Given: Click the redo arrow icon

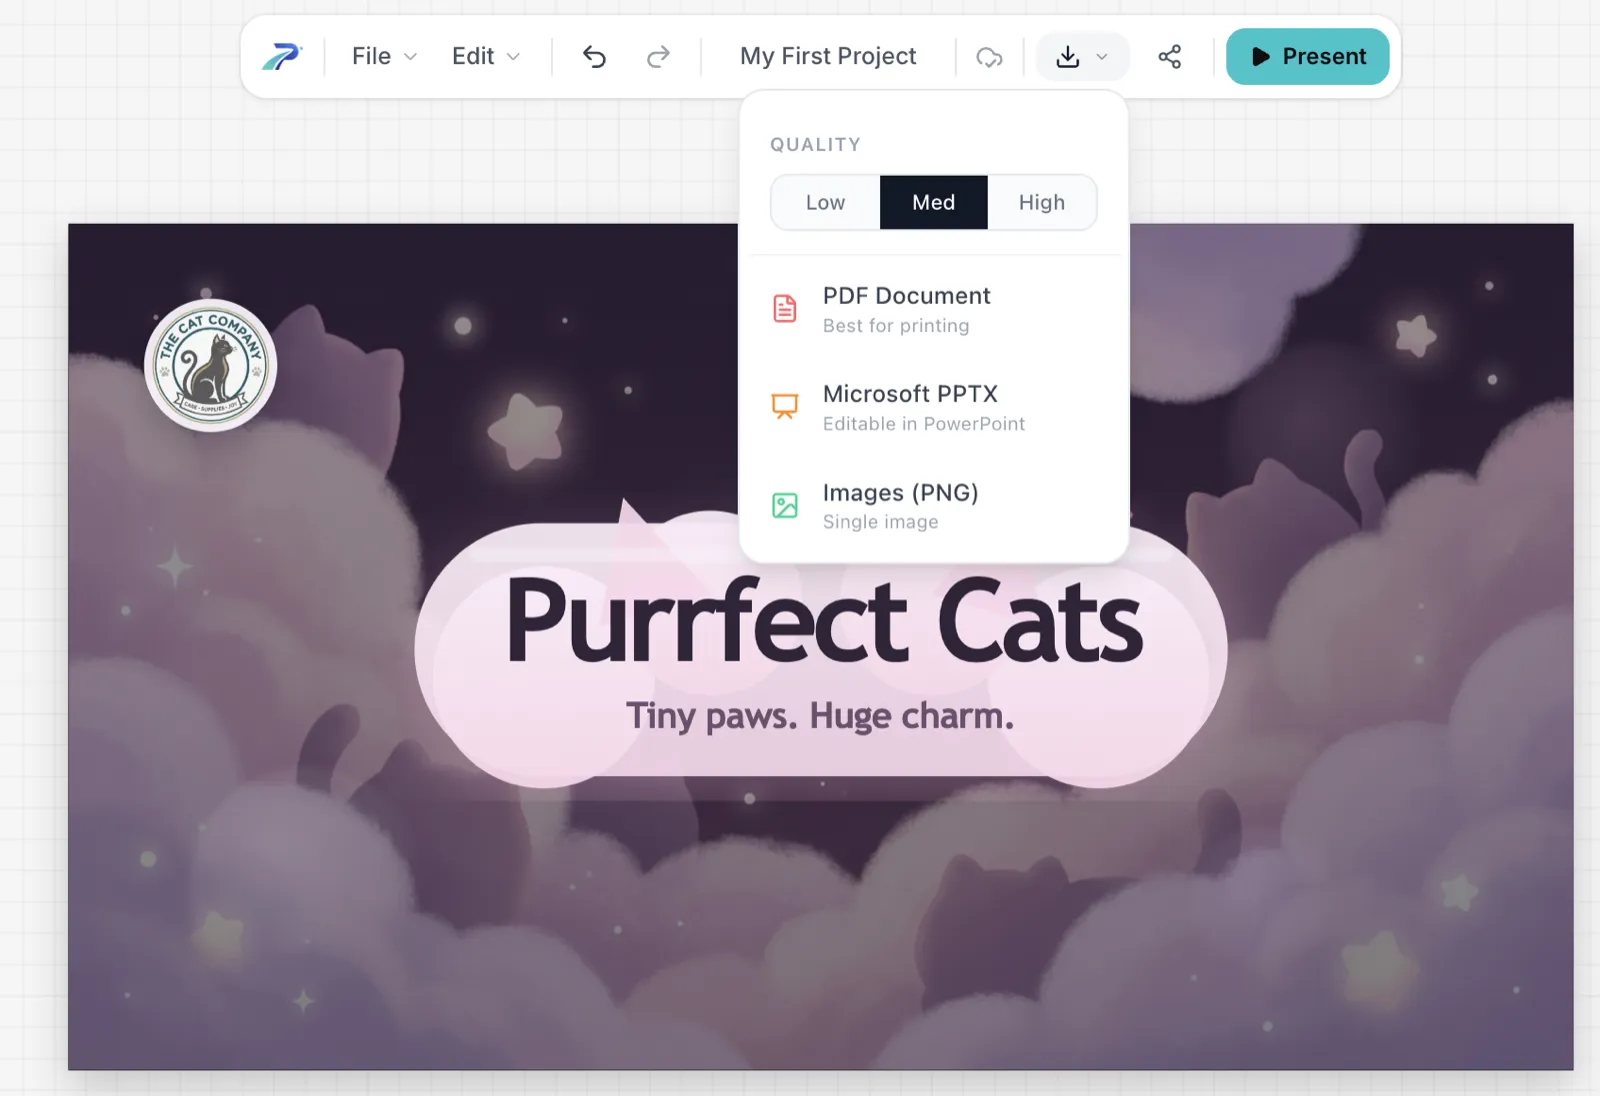Looking at the screenshot, I should [658, 57].
